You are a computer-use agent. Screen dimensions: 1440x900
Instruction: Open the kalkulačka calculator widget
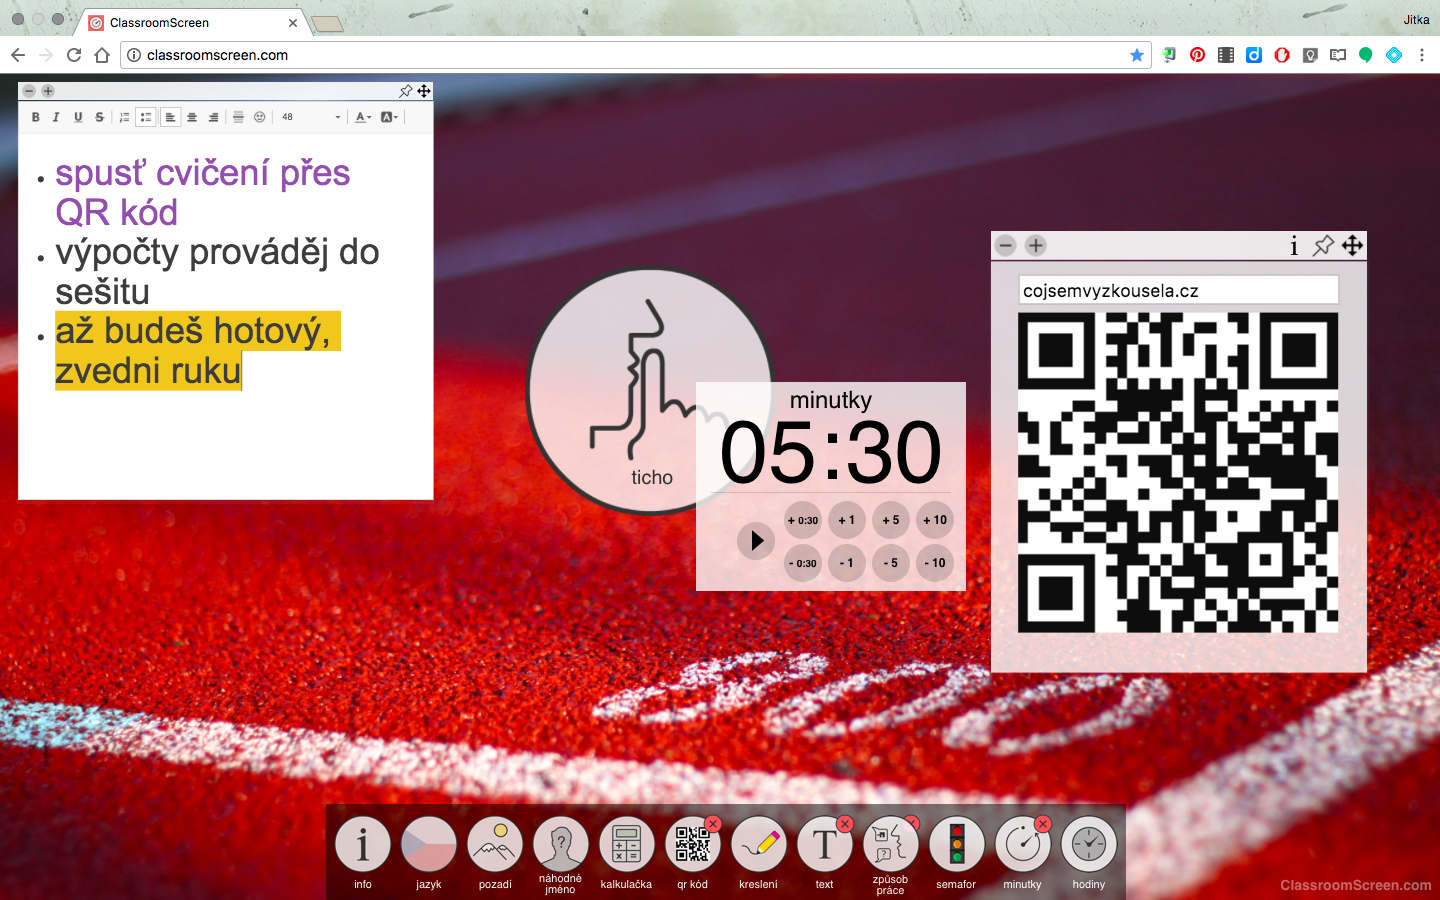pos(627,845)
